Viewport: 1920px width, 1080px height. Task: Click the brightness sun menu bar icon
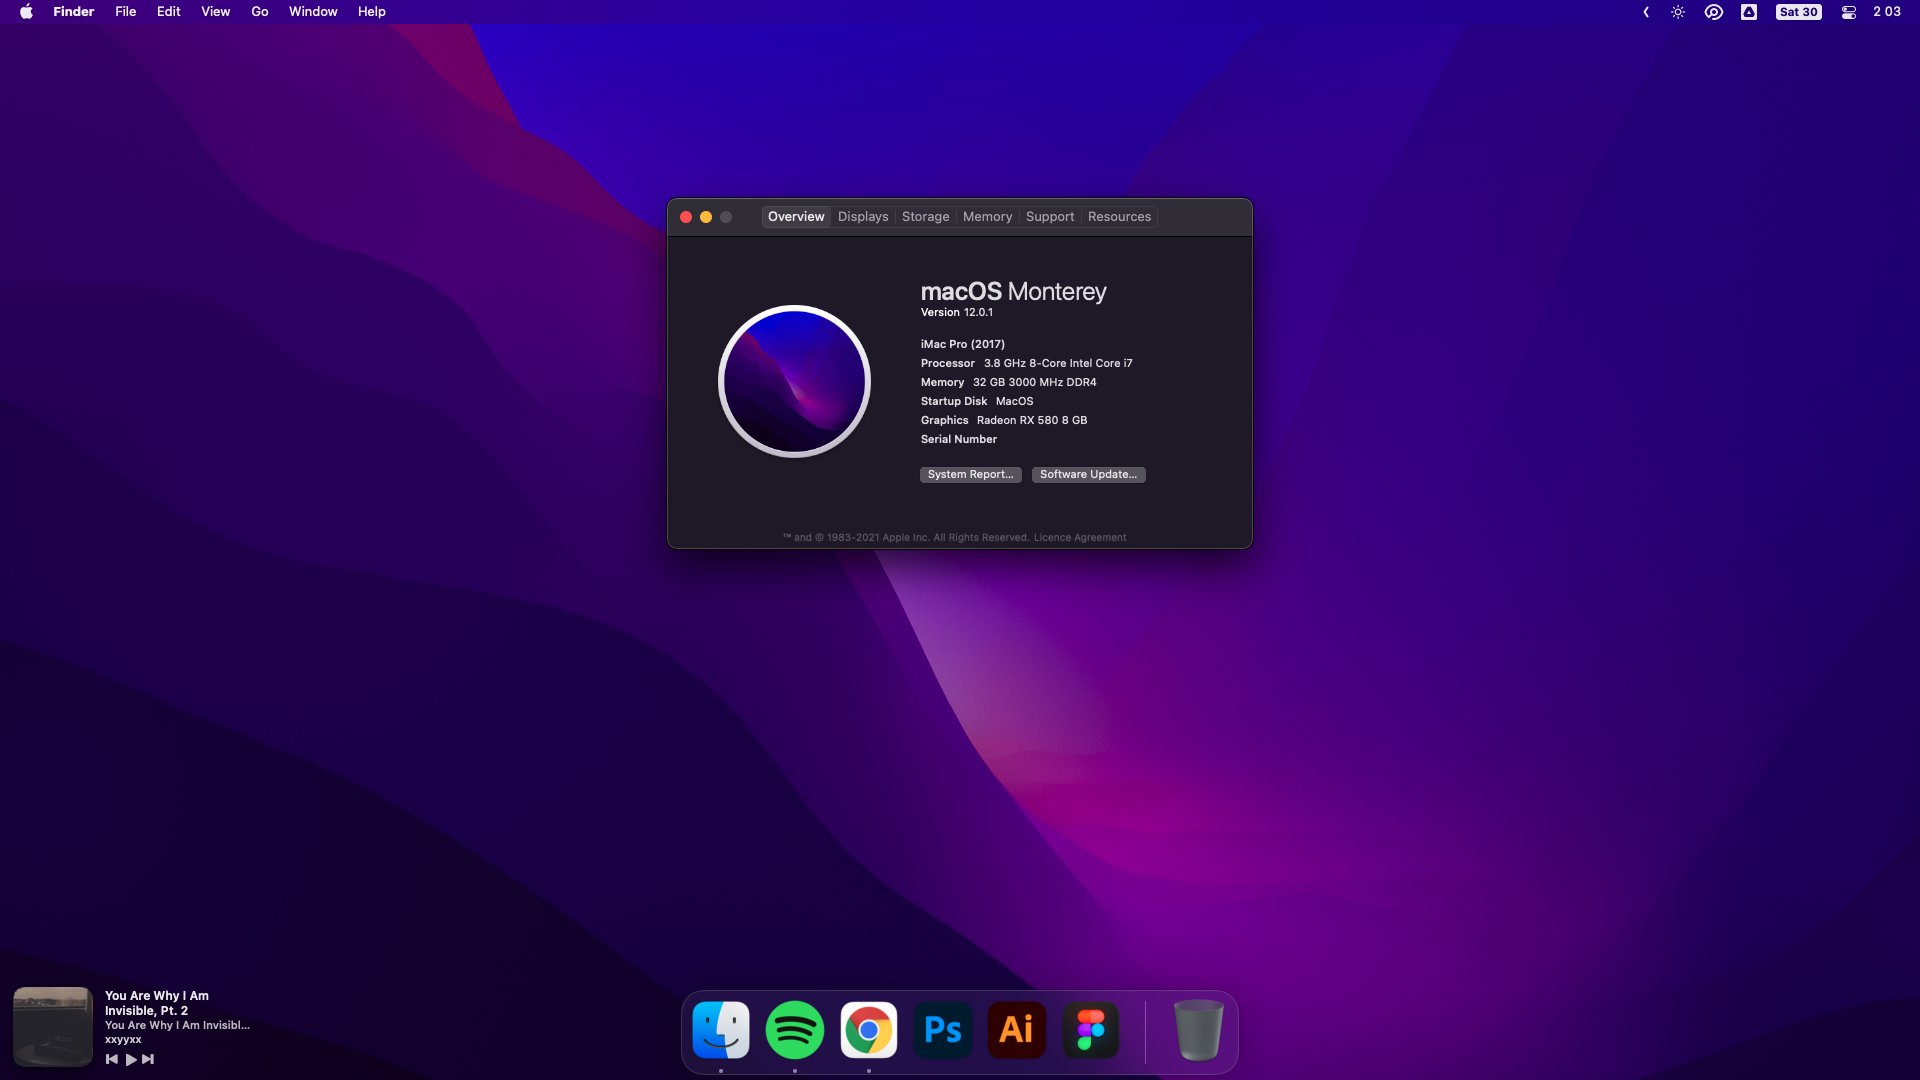(1678, 12)
